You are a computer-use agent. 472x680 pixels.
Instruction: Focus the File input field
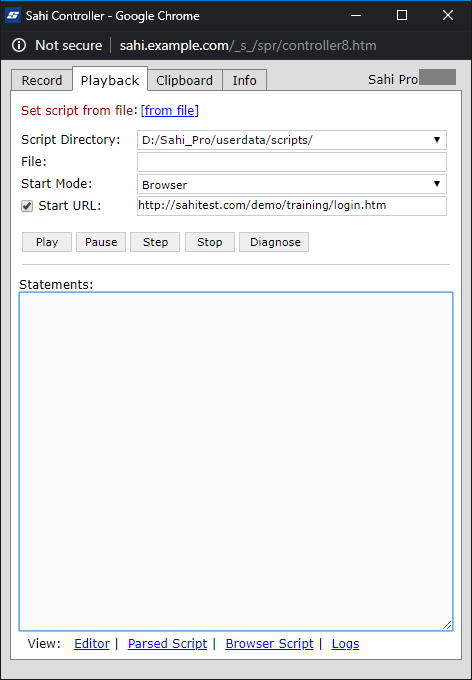(292, 162)
